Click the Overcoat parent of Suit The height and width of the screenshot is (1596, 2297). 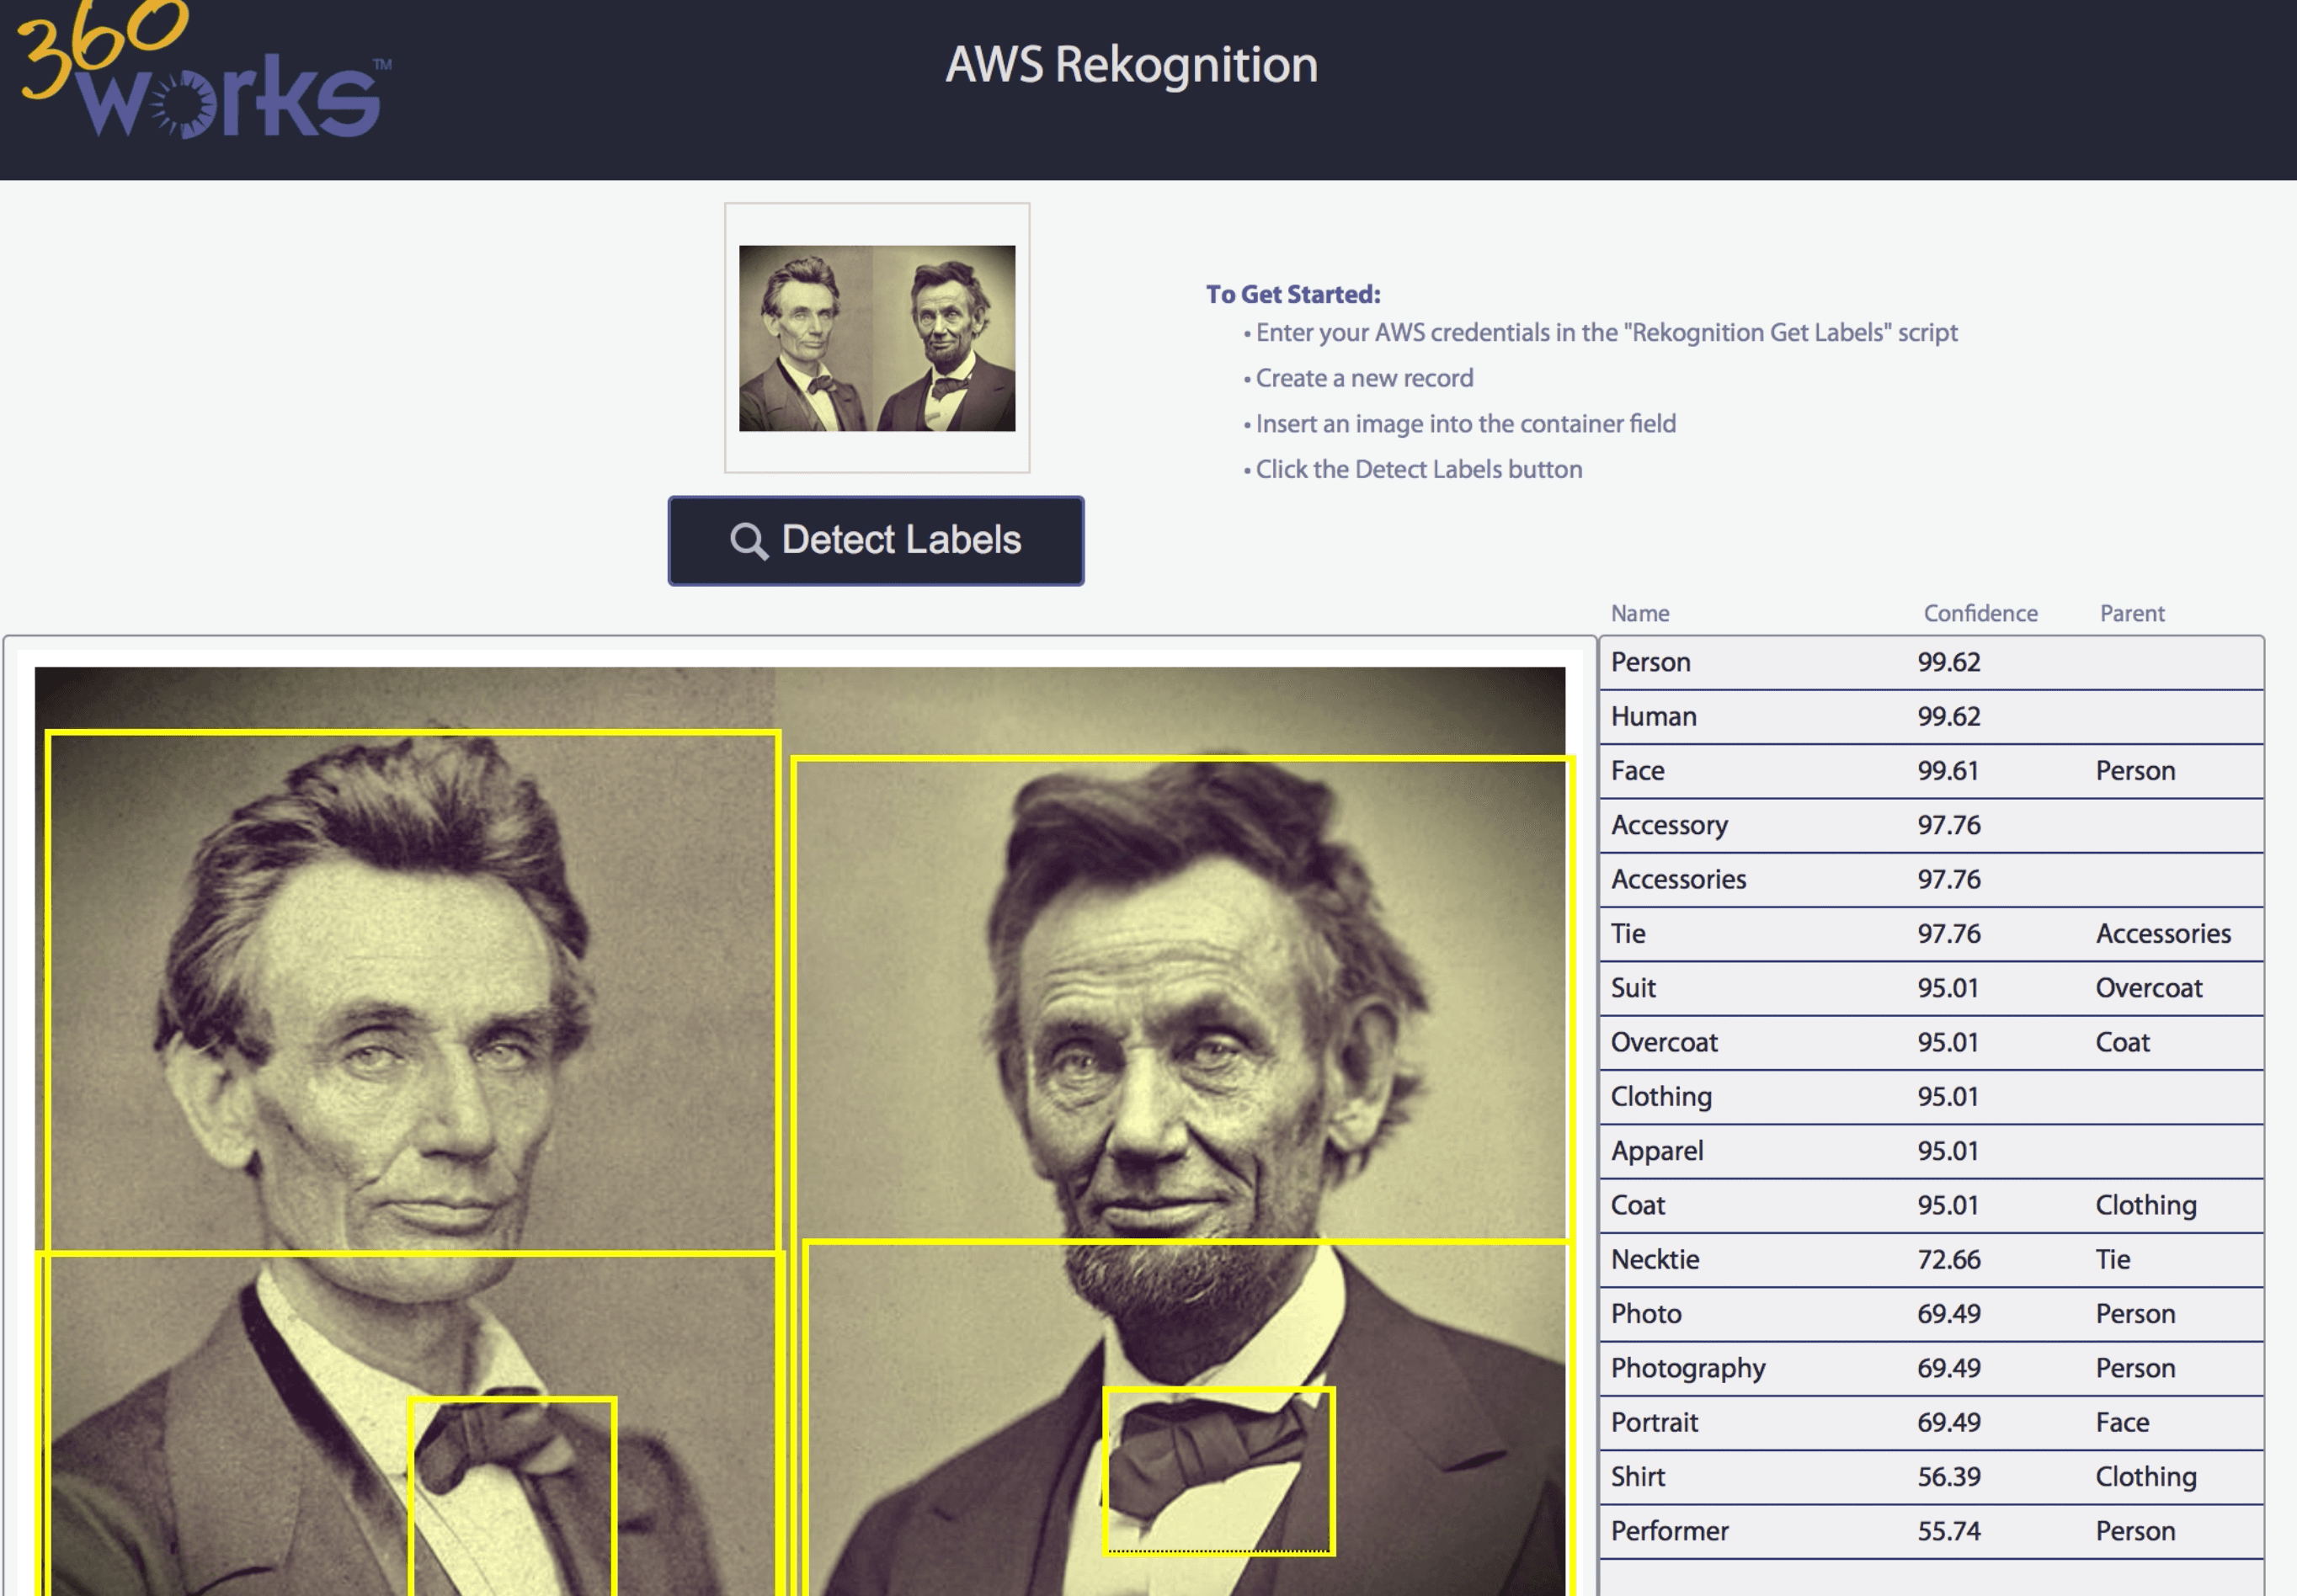tap(2149, 988)
